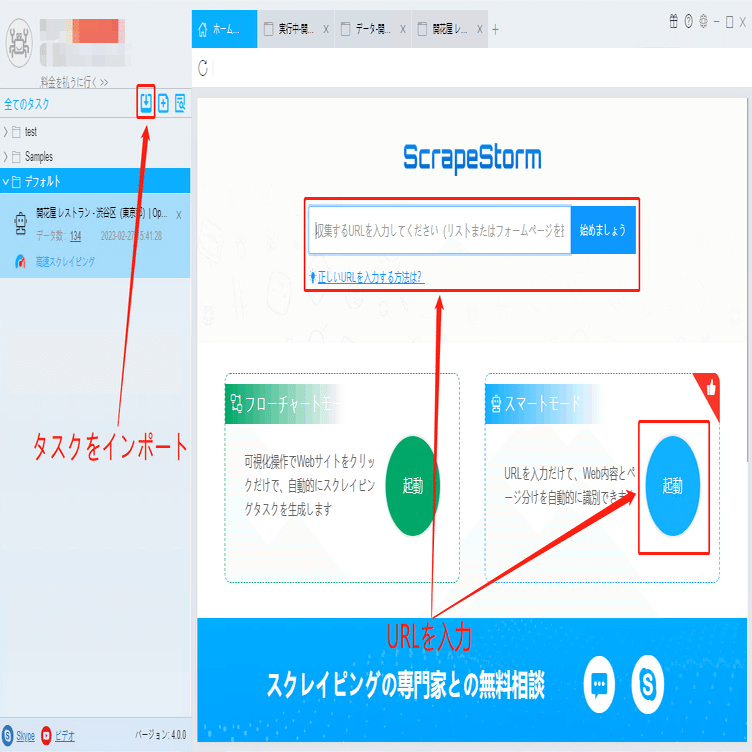
Task: Click the import task icon in sidebar
Action: (x=146, y=103)
